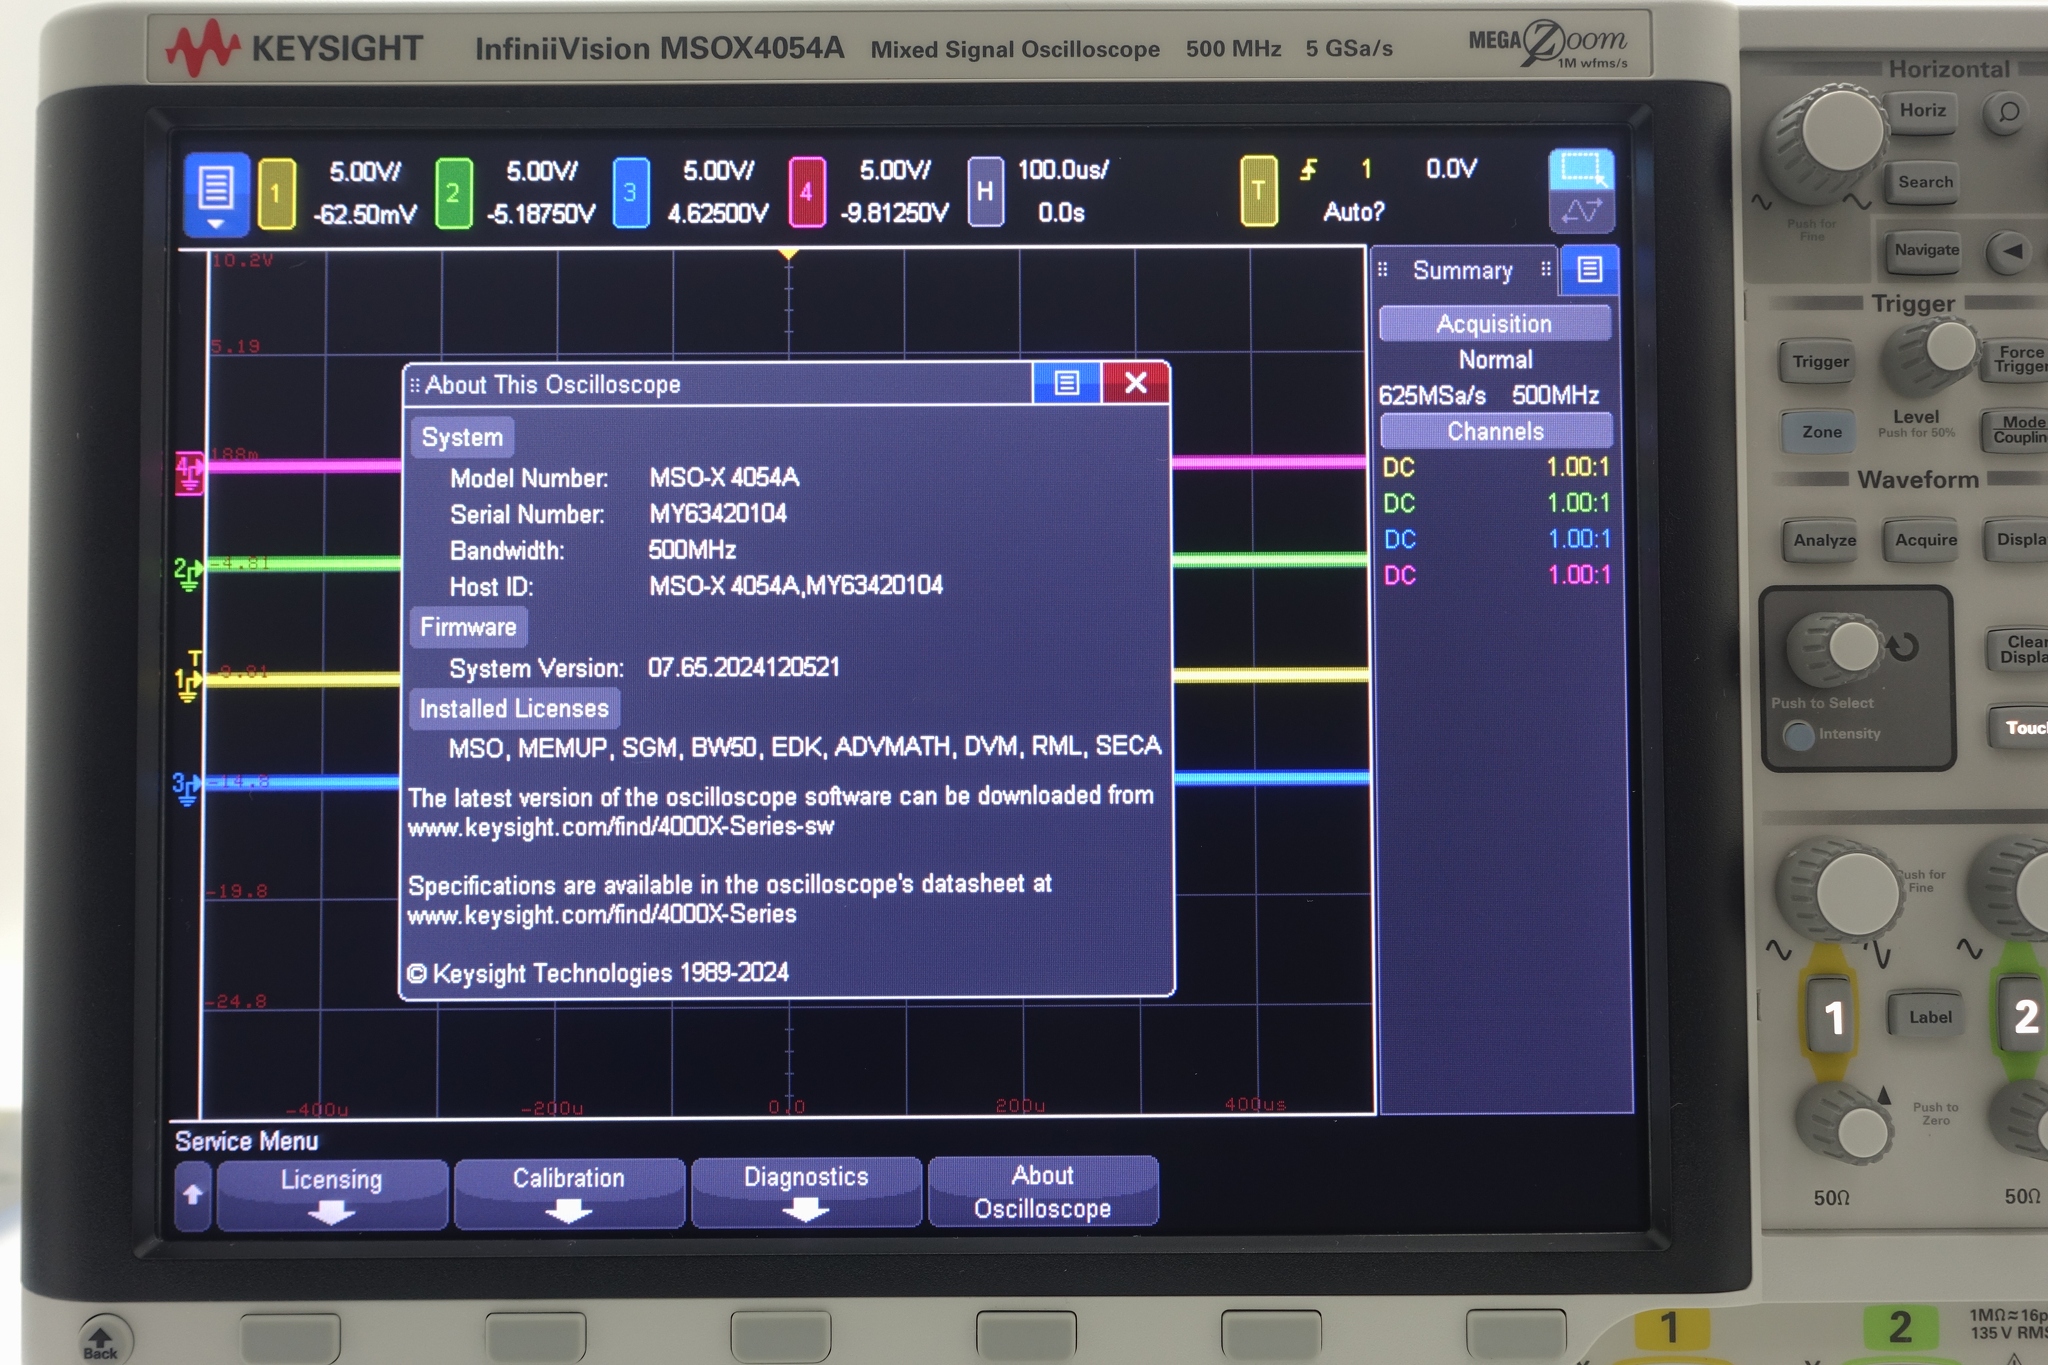Select the pink DC 1.00:1 channel row

(x=1496, y=575)
